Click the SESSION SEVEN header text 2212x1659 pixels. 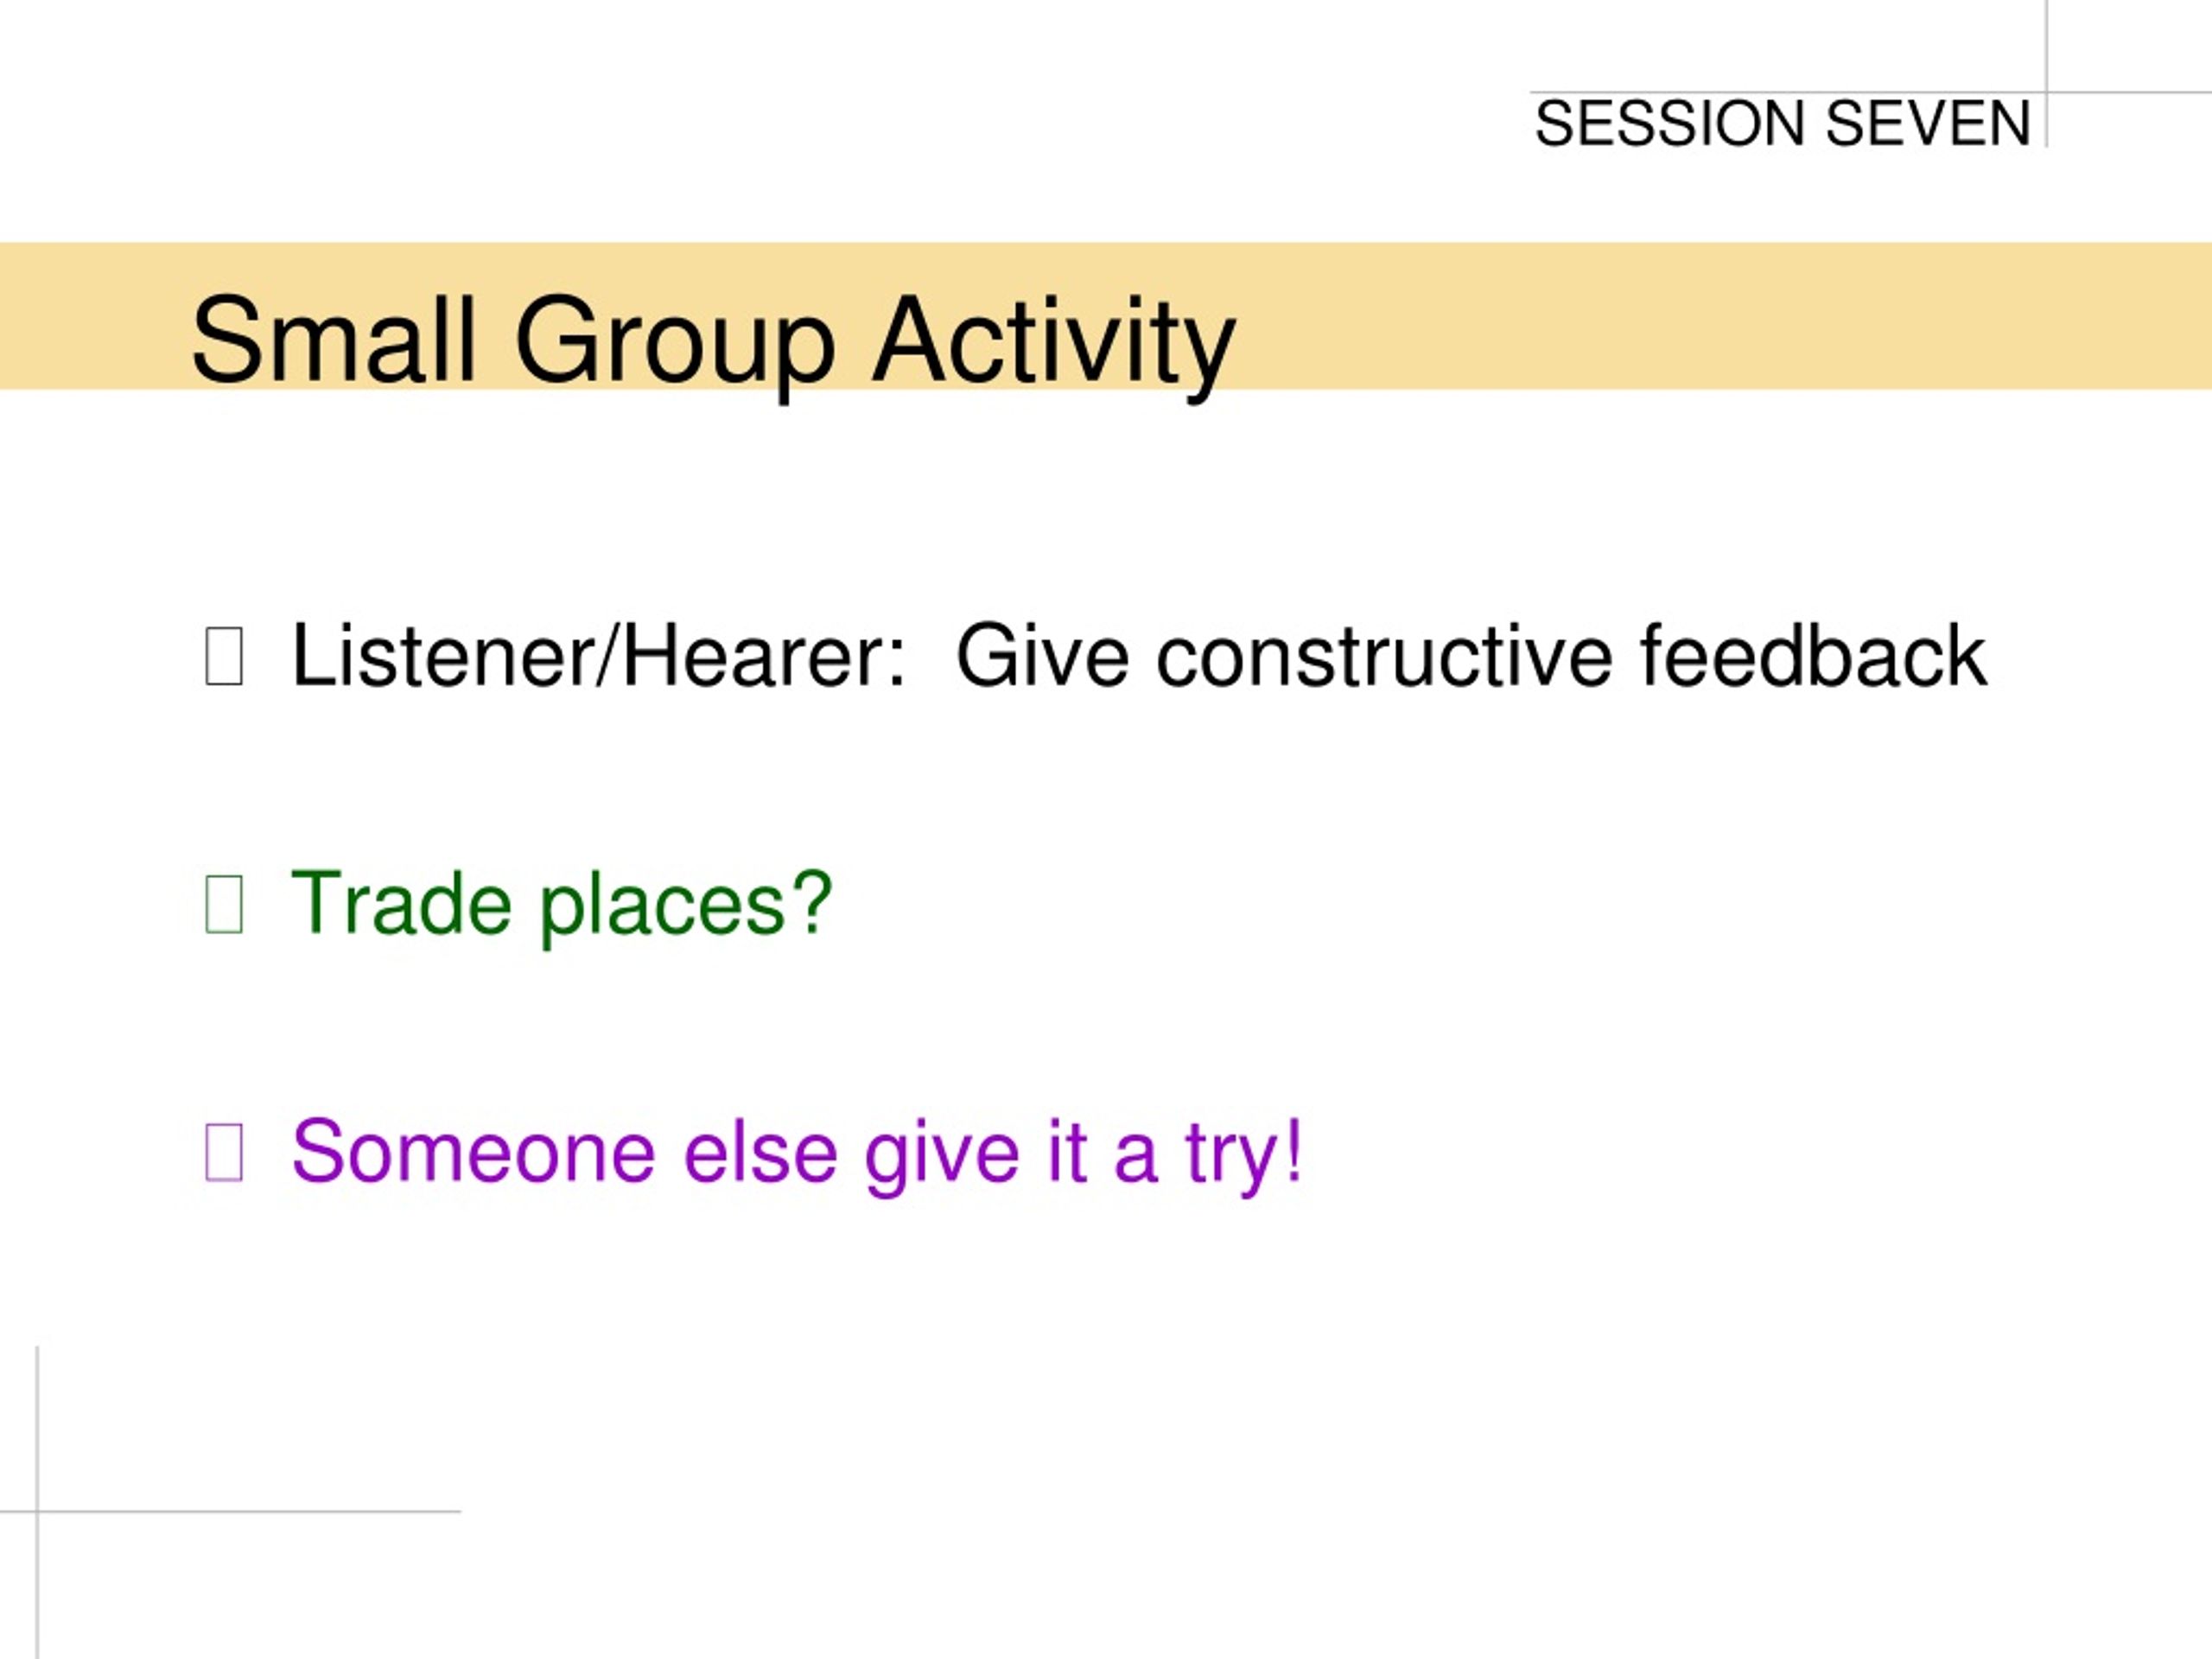pyautogui.click(x=1782, y=124)
